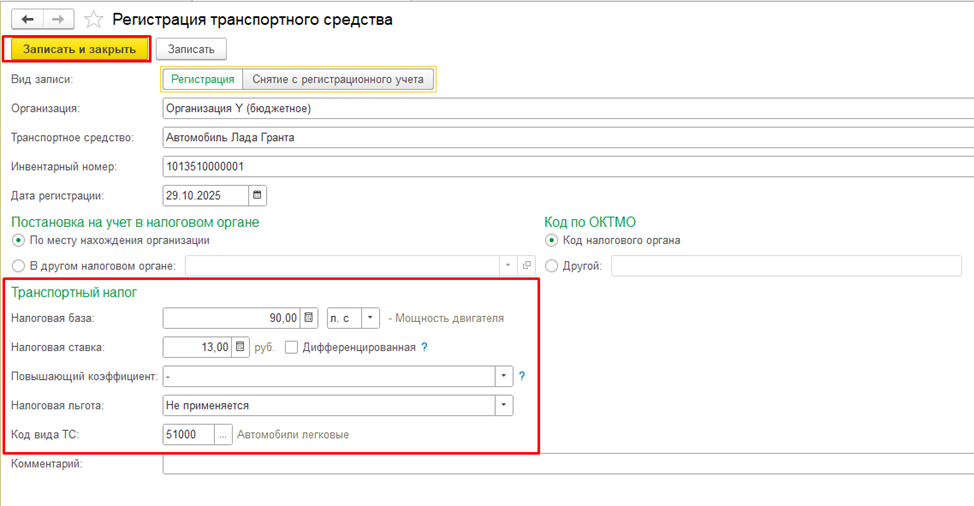Click the other tax authority input field

pyautogui.click(x=342, y=266)
